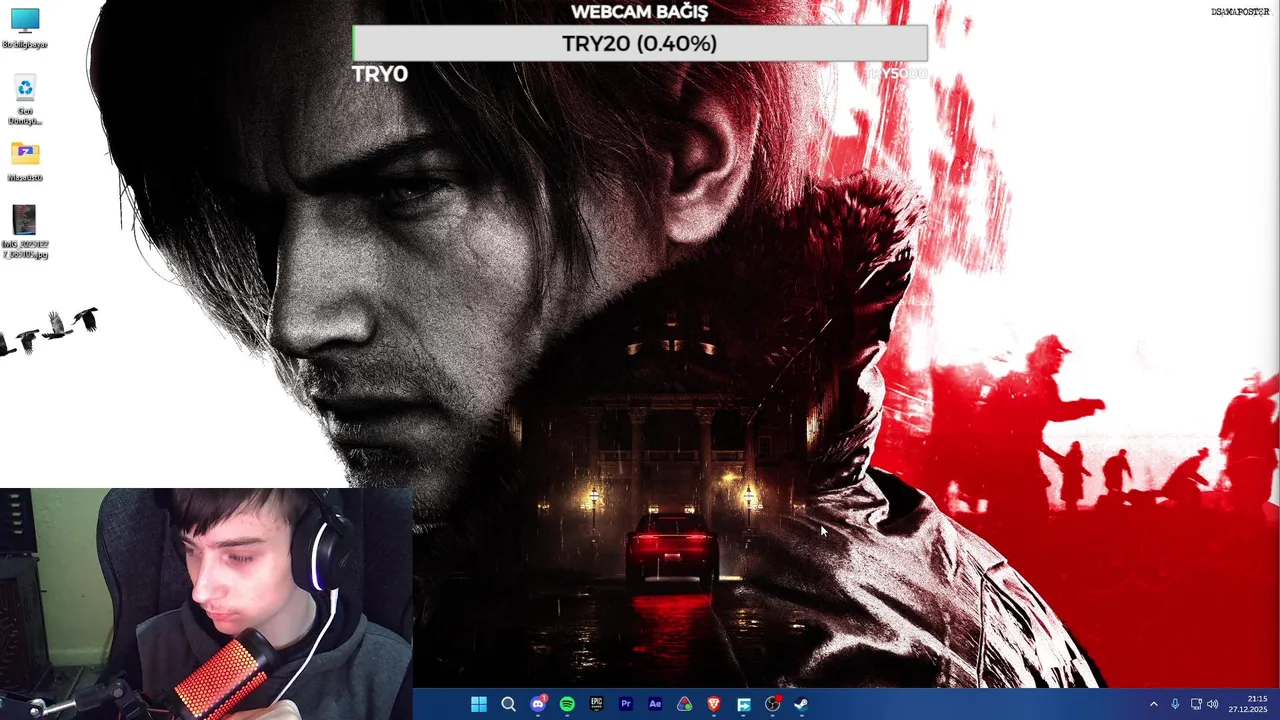Open Adobe Premiere Pro from taskbar
This screenshot has width=1280, height=720.
626,704
